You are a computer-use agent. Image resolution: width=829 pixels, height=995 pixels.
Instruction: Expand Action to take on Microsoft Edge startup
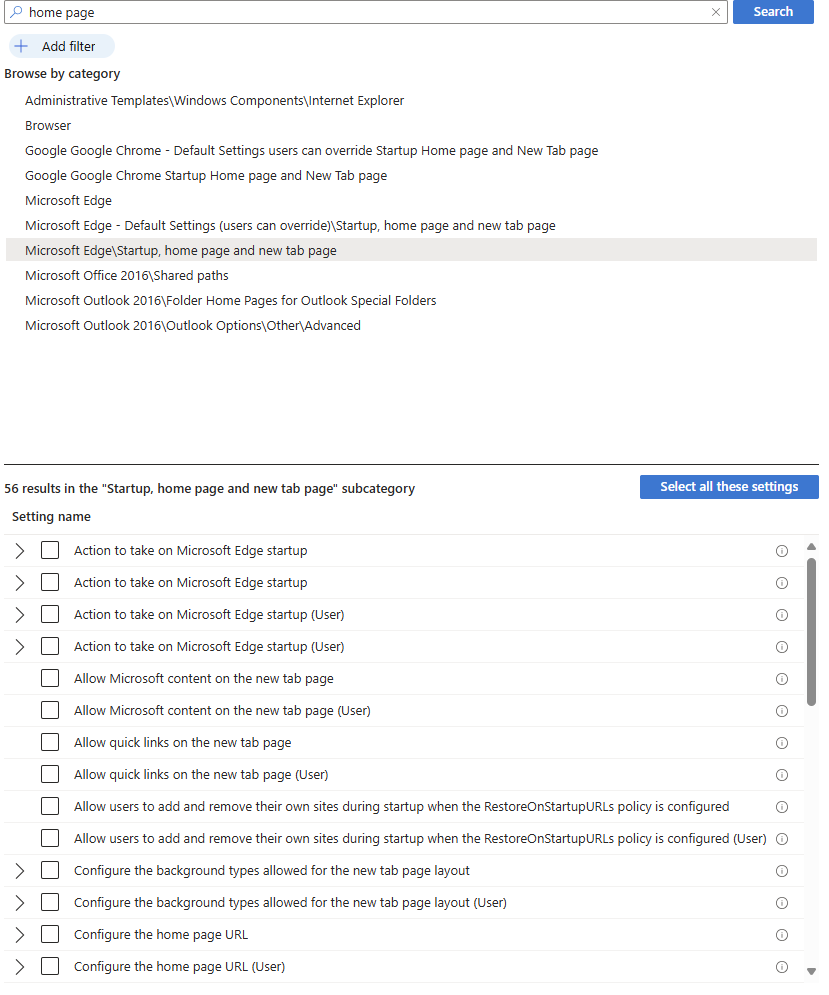[x=19, y=550]
